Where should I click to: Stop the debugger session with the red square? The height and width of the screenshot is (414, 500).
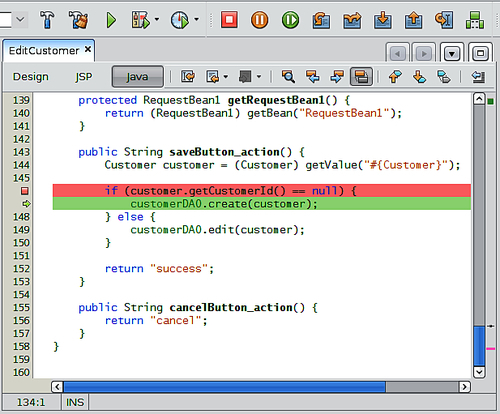(x=229, y=20)
